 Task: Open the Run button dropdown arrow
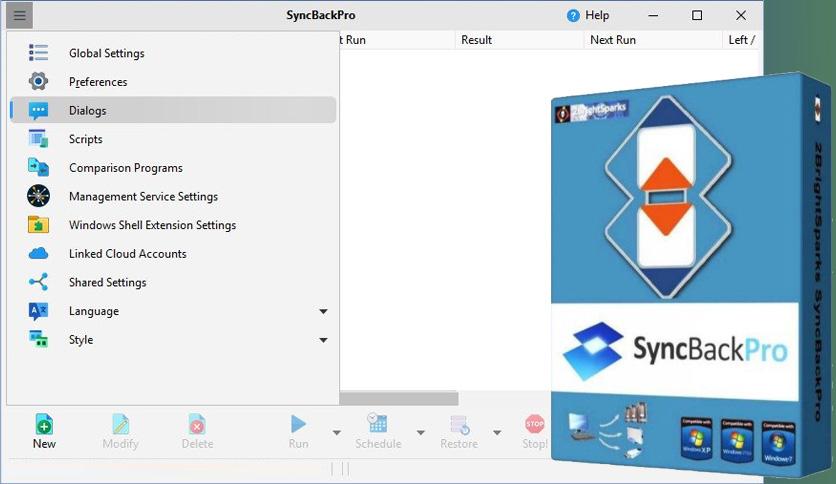(x=336, y=433)
